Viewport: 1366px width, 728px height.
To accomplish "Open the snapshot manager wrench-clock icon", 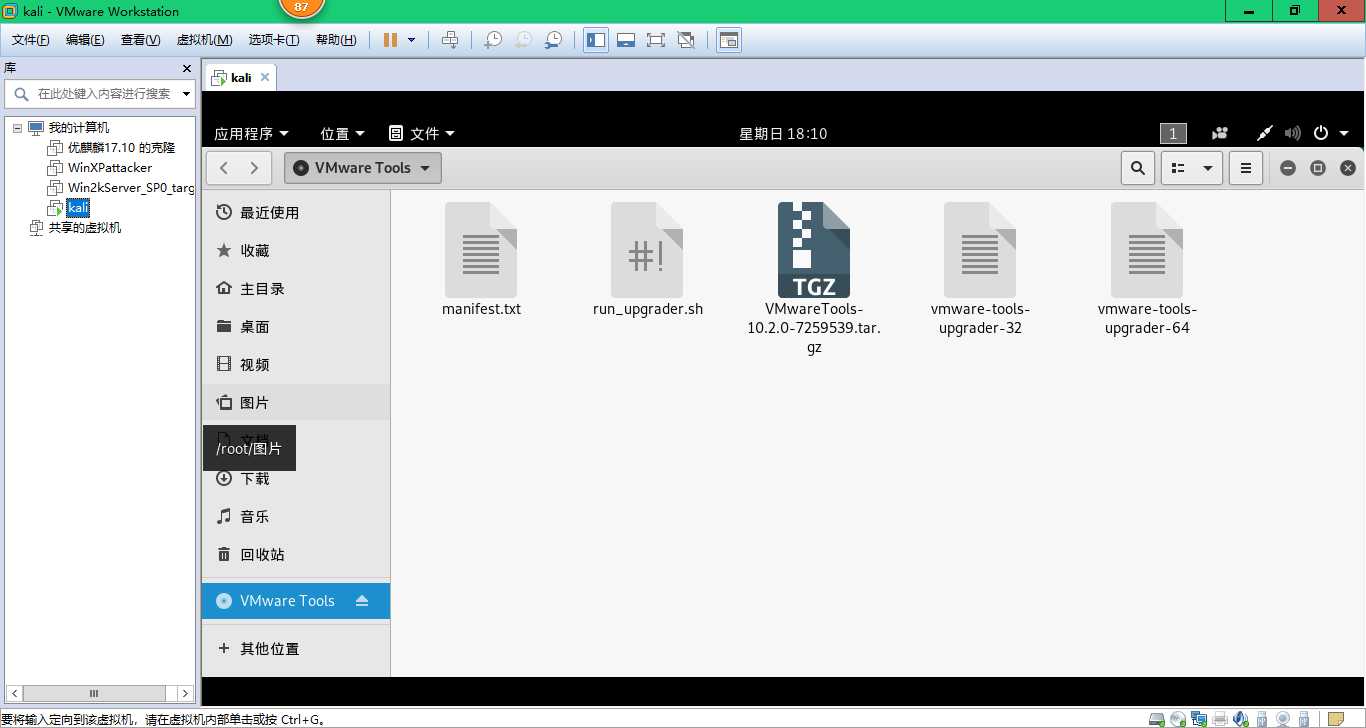I will click(x=553, y=40).
